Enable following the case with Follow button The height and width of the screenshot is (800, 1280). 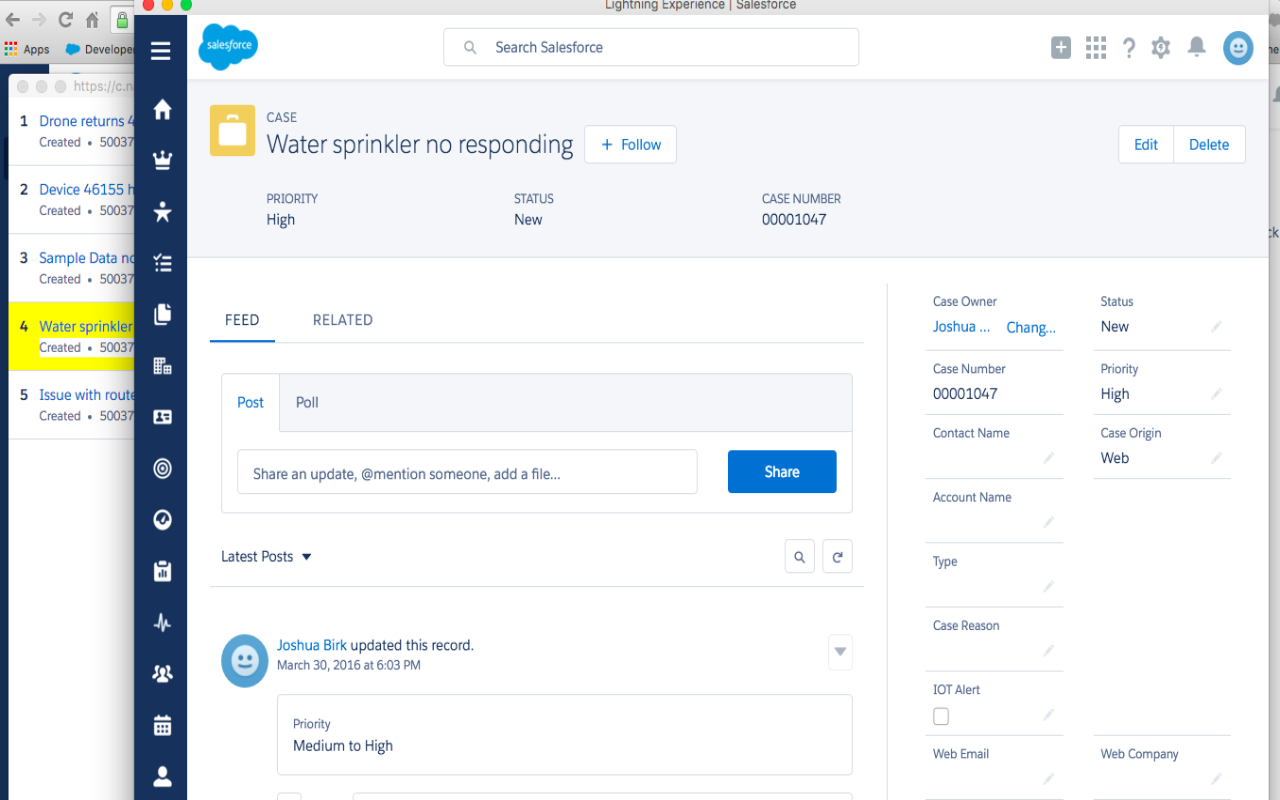pos(630,144)
